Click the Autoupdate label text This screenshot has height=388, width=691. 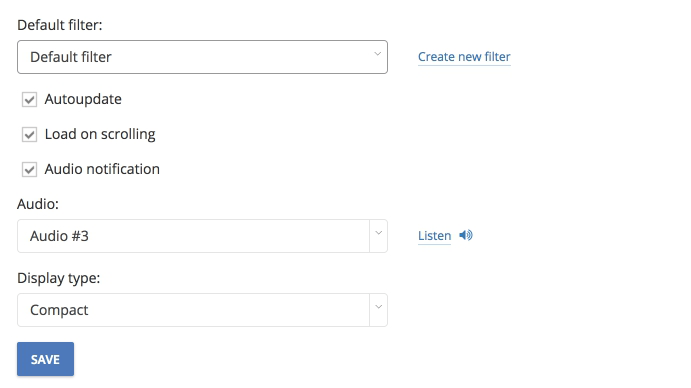pos(83,99)
